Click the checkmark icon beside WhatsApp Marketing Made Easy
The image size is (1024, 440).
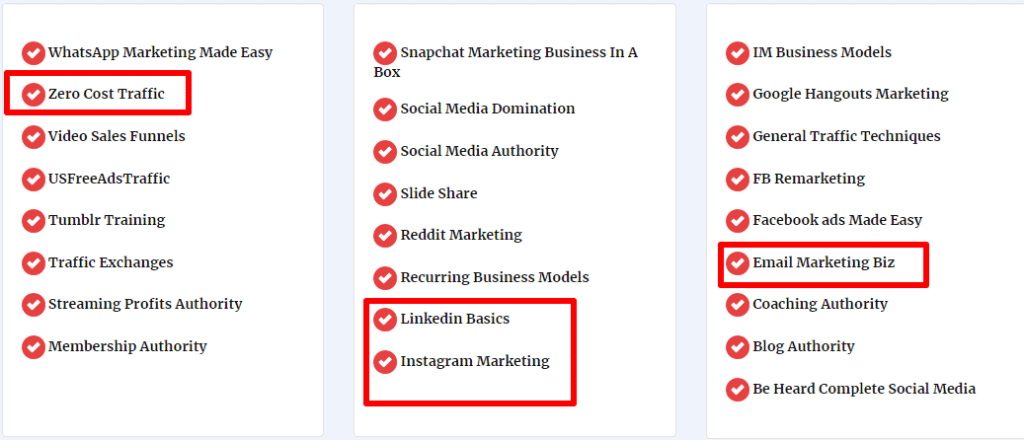tap(33, 53)
